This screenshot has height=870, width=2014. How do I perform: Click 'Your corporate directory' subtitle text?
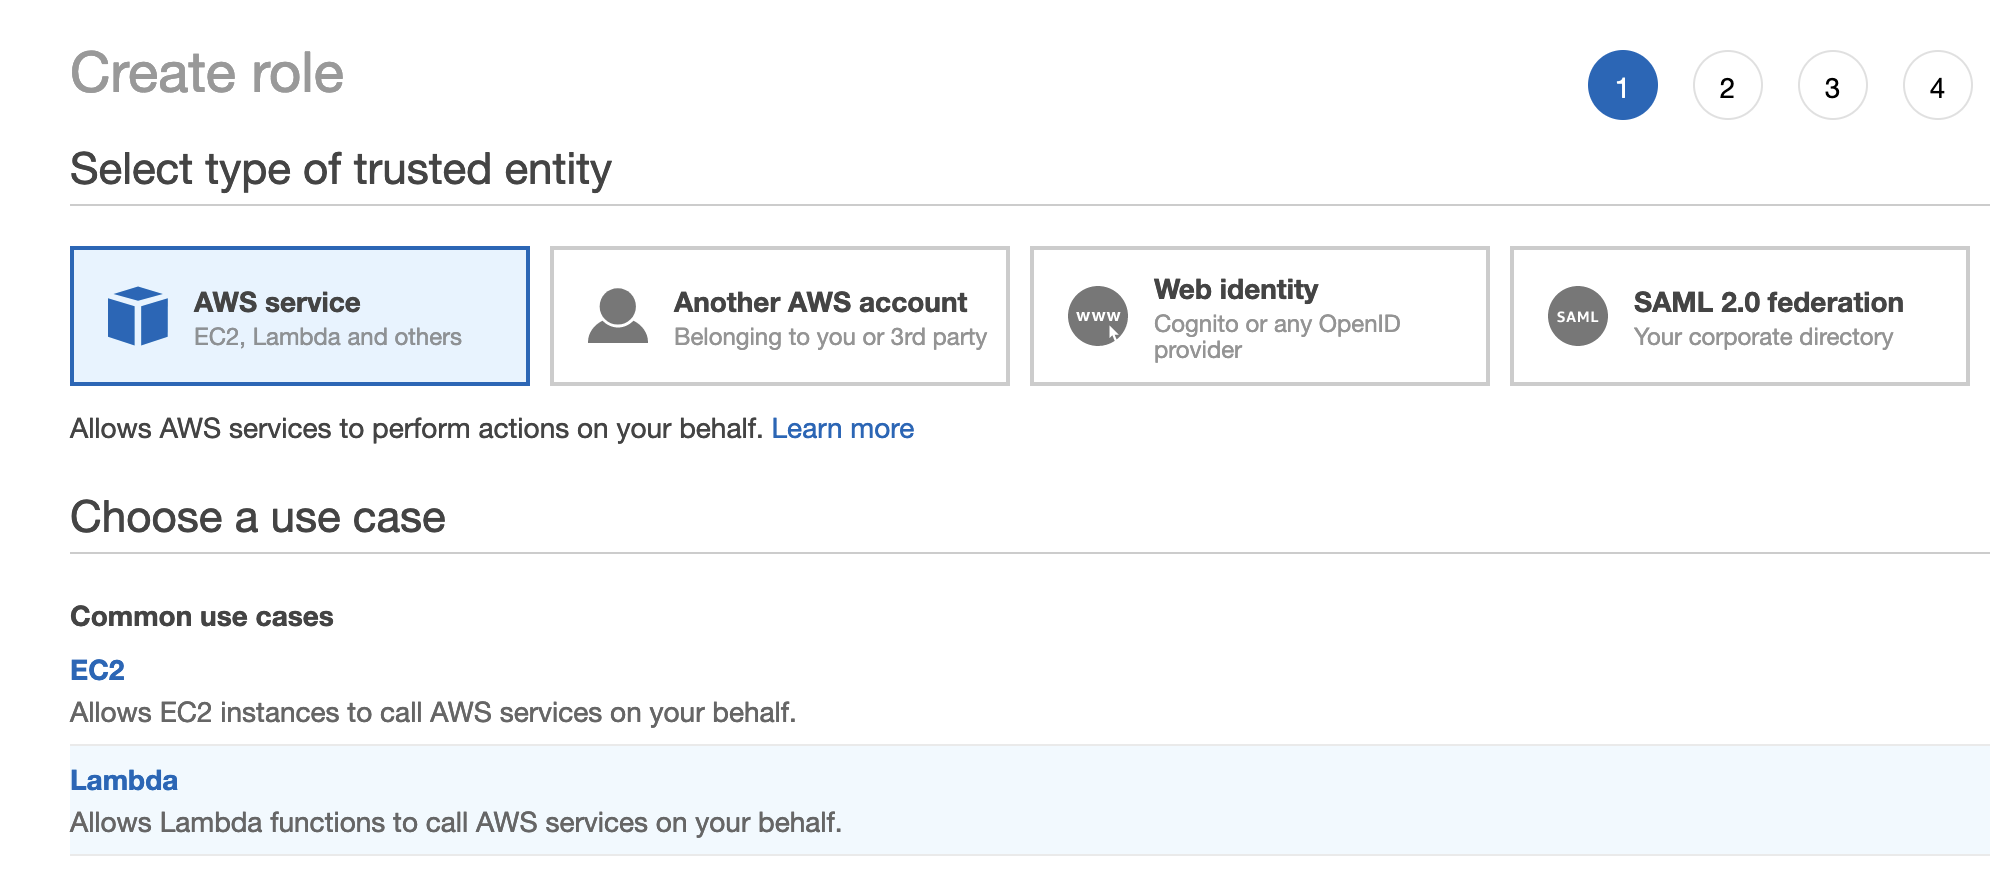(x=1763, y=337)
